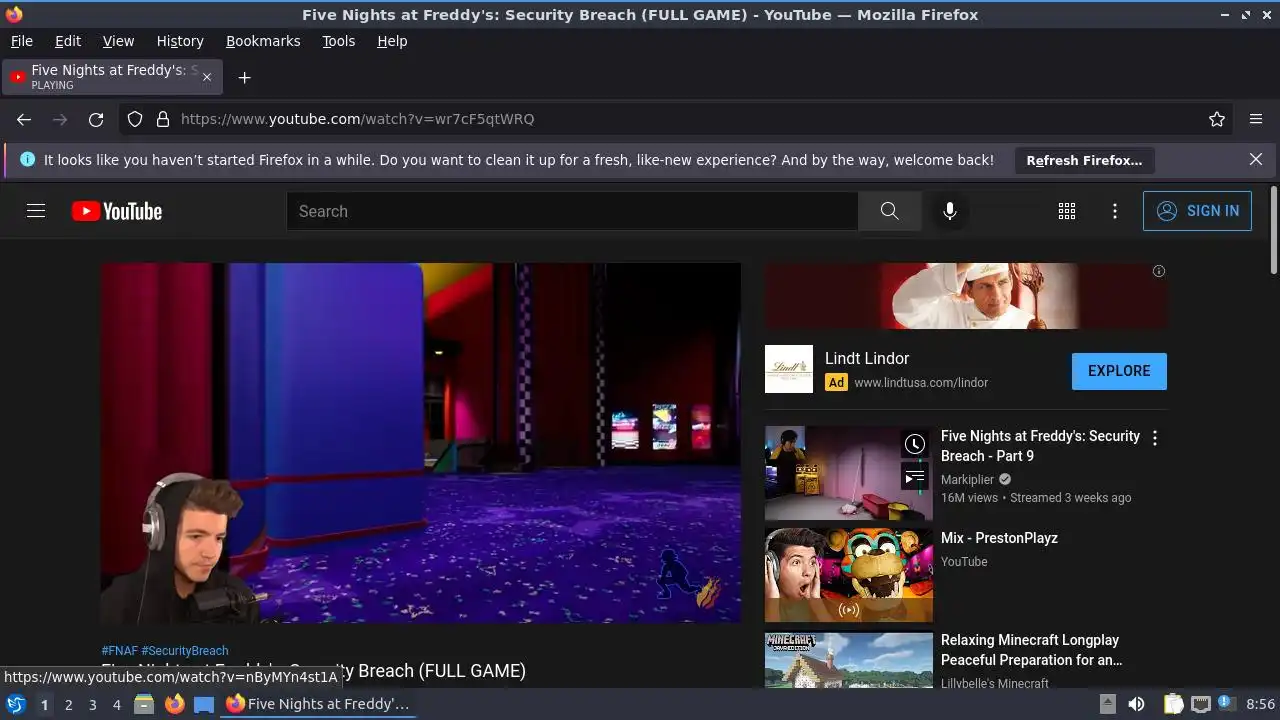Select Firefox window in taskbar
This screenshot has width=1280, height=720.
[x=318, y=704]
